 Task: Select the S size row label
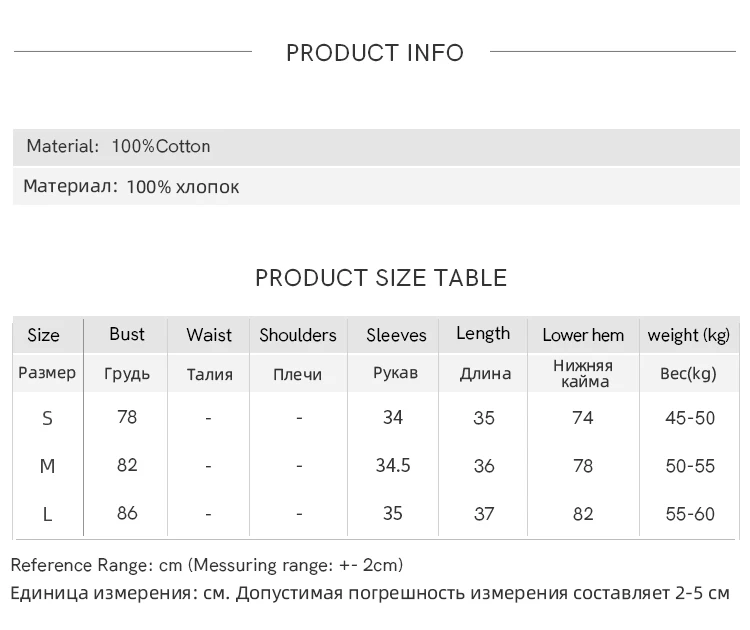(x=47, y=418)
